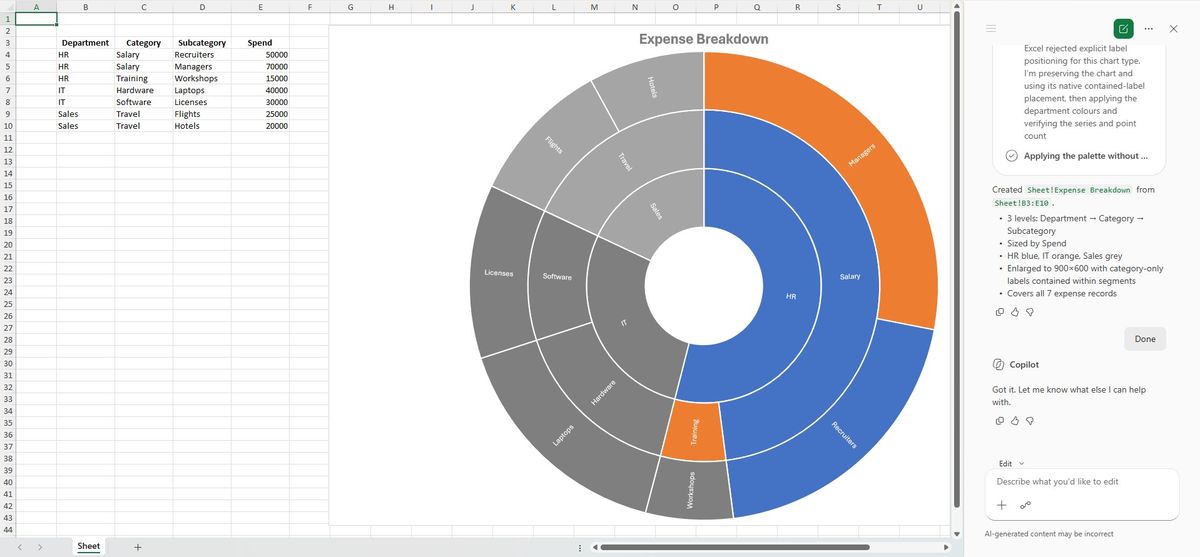
Task: Open the Edit mode dropdown
Action: [x=1011, y=463]
